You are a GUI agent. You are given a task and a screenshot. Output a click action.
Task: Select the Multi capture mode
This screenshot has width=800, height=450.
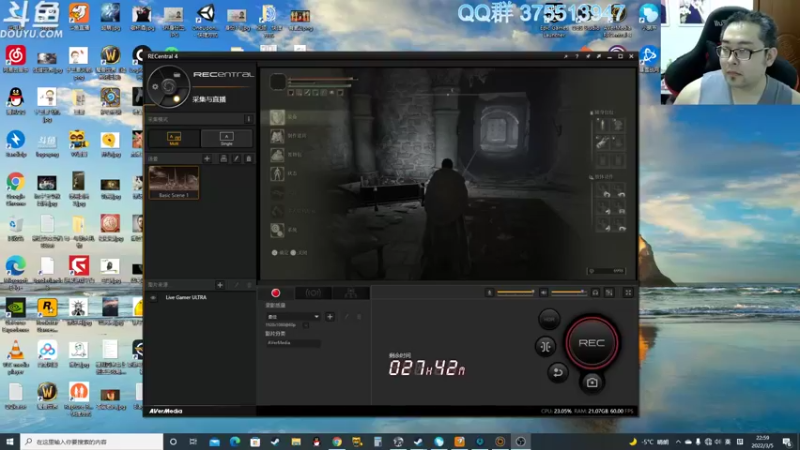coord(174,138)
